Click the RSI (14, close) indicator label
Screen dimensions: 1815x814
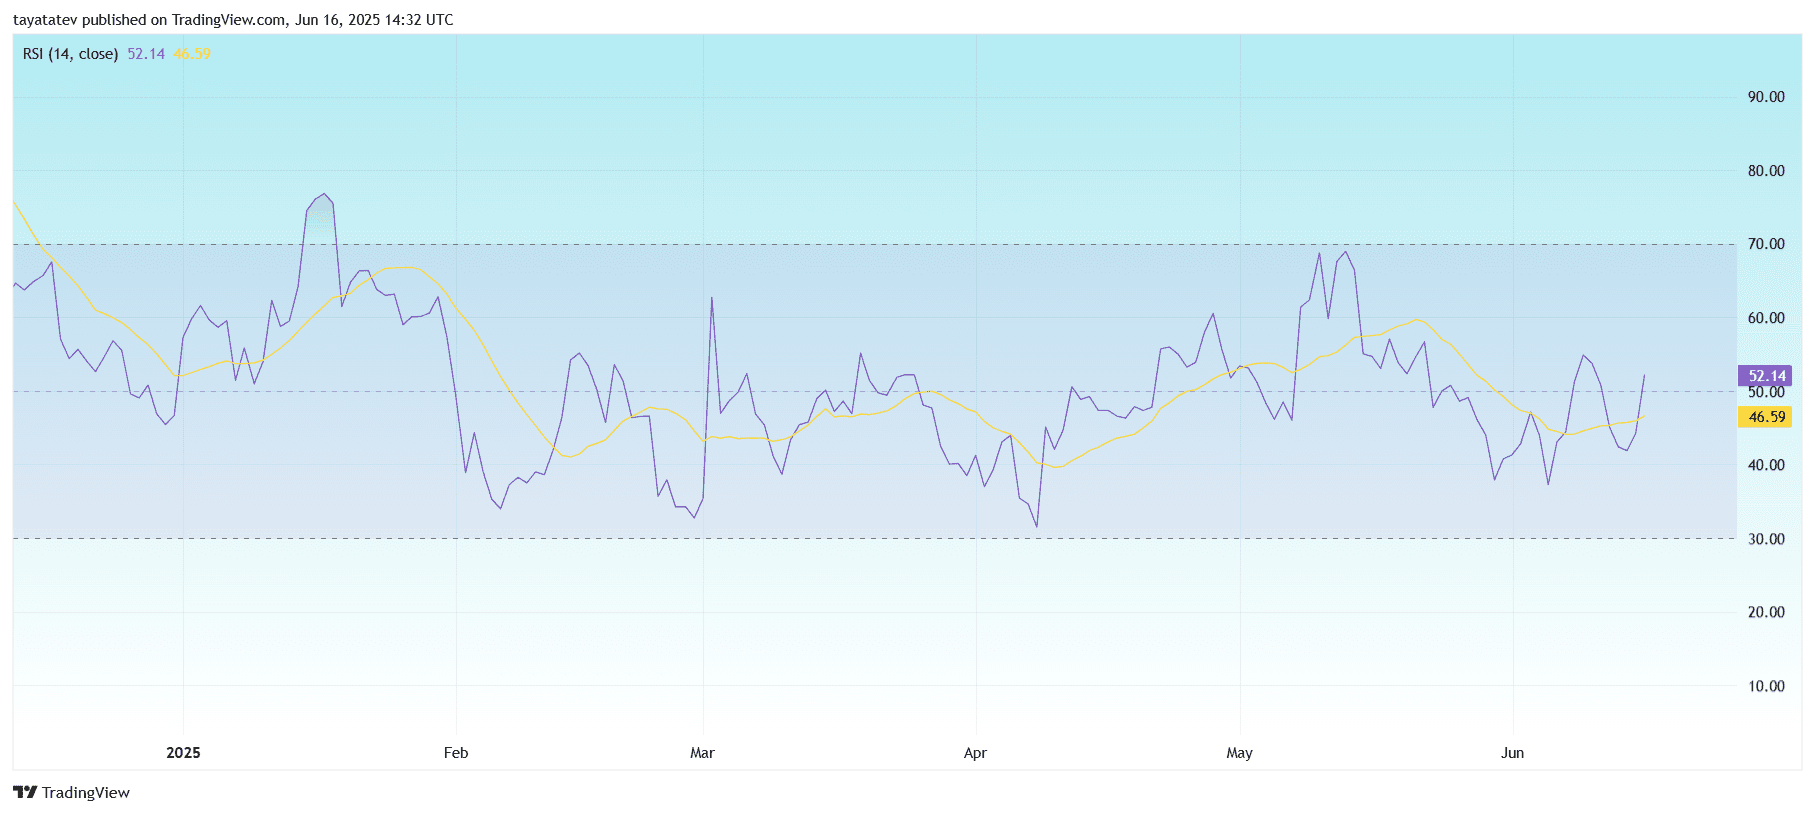(x=70, y=54)
